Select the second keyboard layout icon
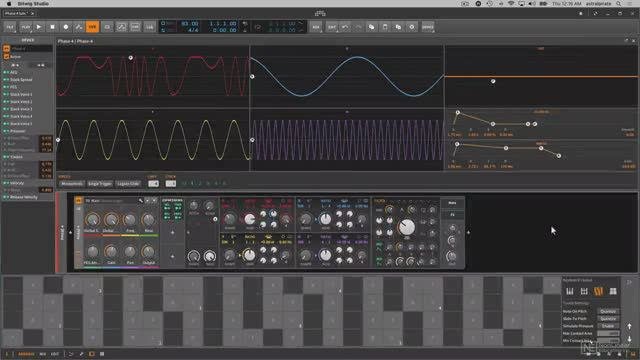This screenshot has height=360, width=640. click(584, 291)
